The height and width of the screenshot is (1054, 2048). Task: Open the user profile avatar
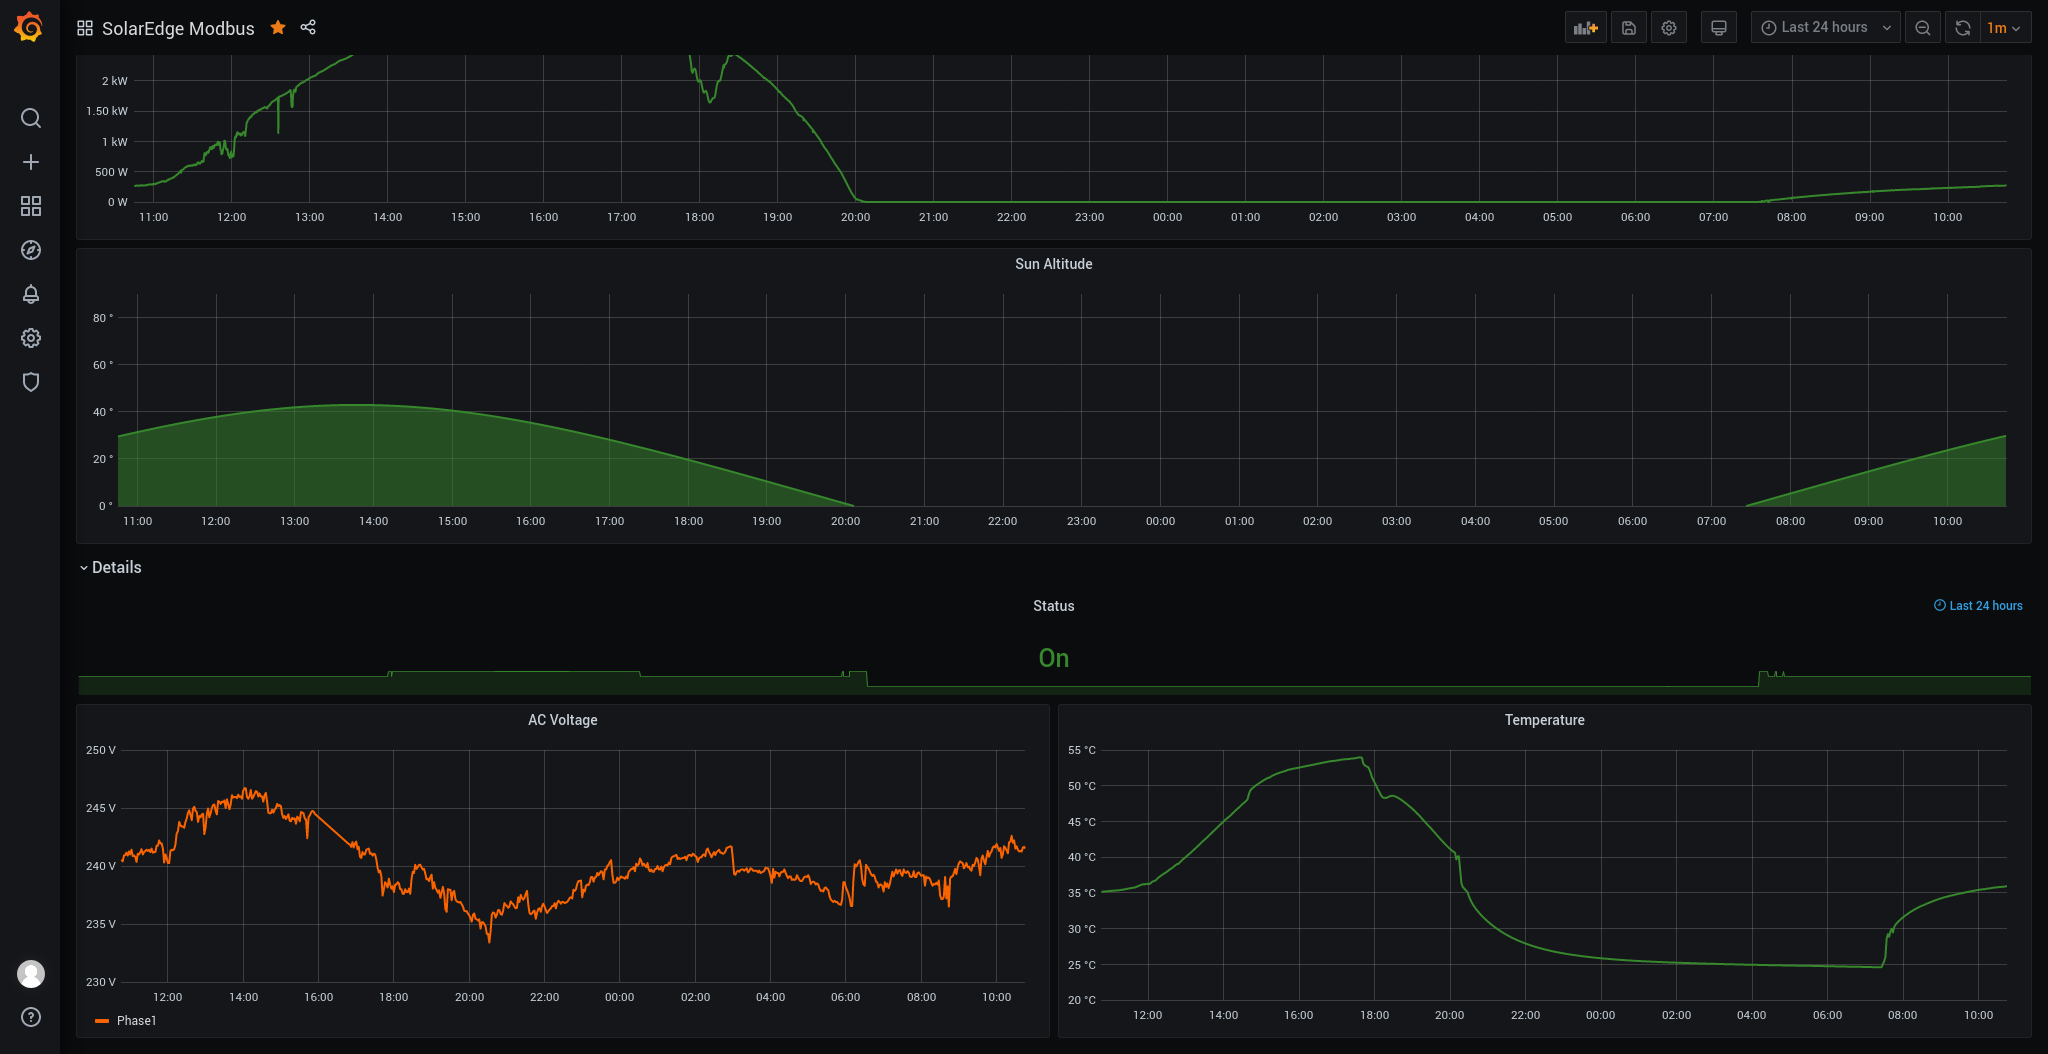pyautogui.click(x=31, y=973)
